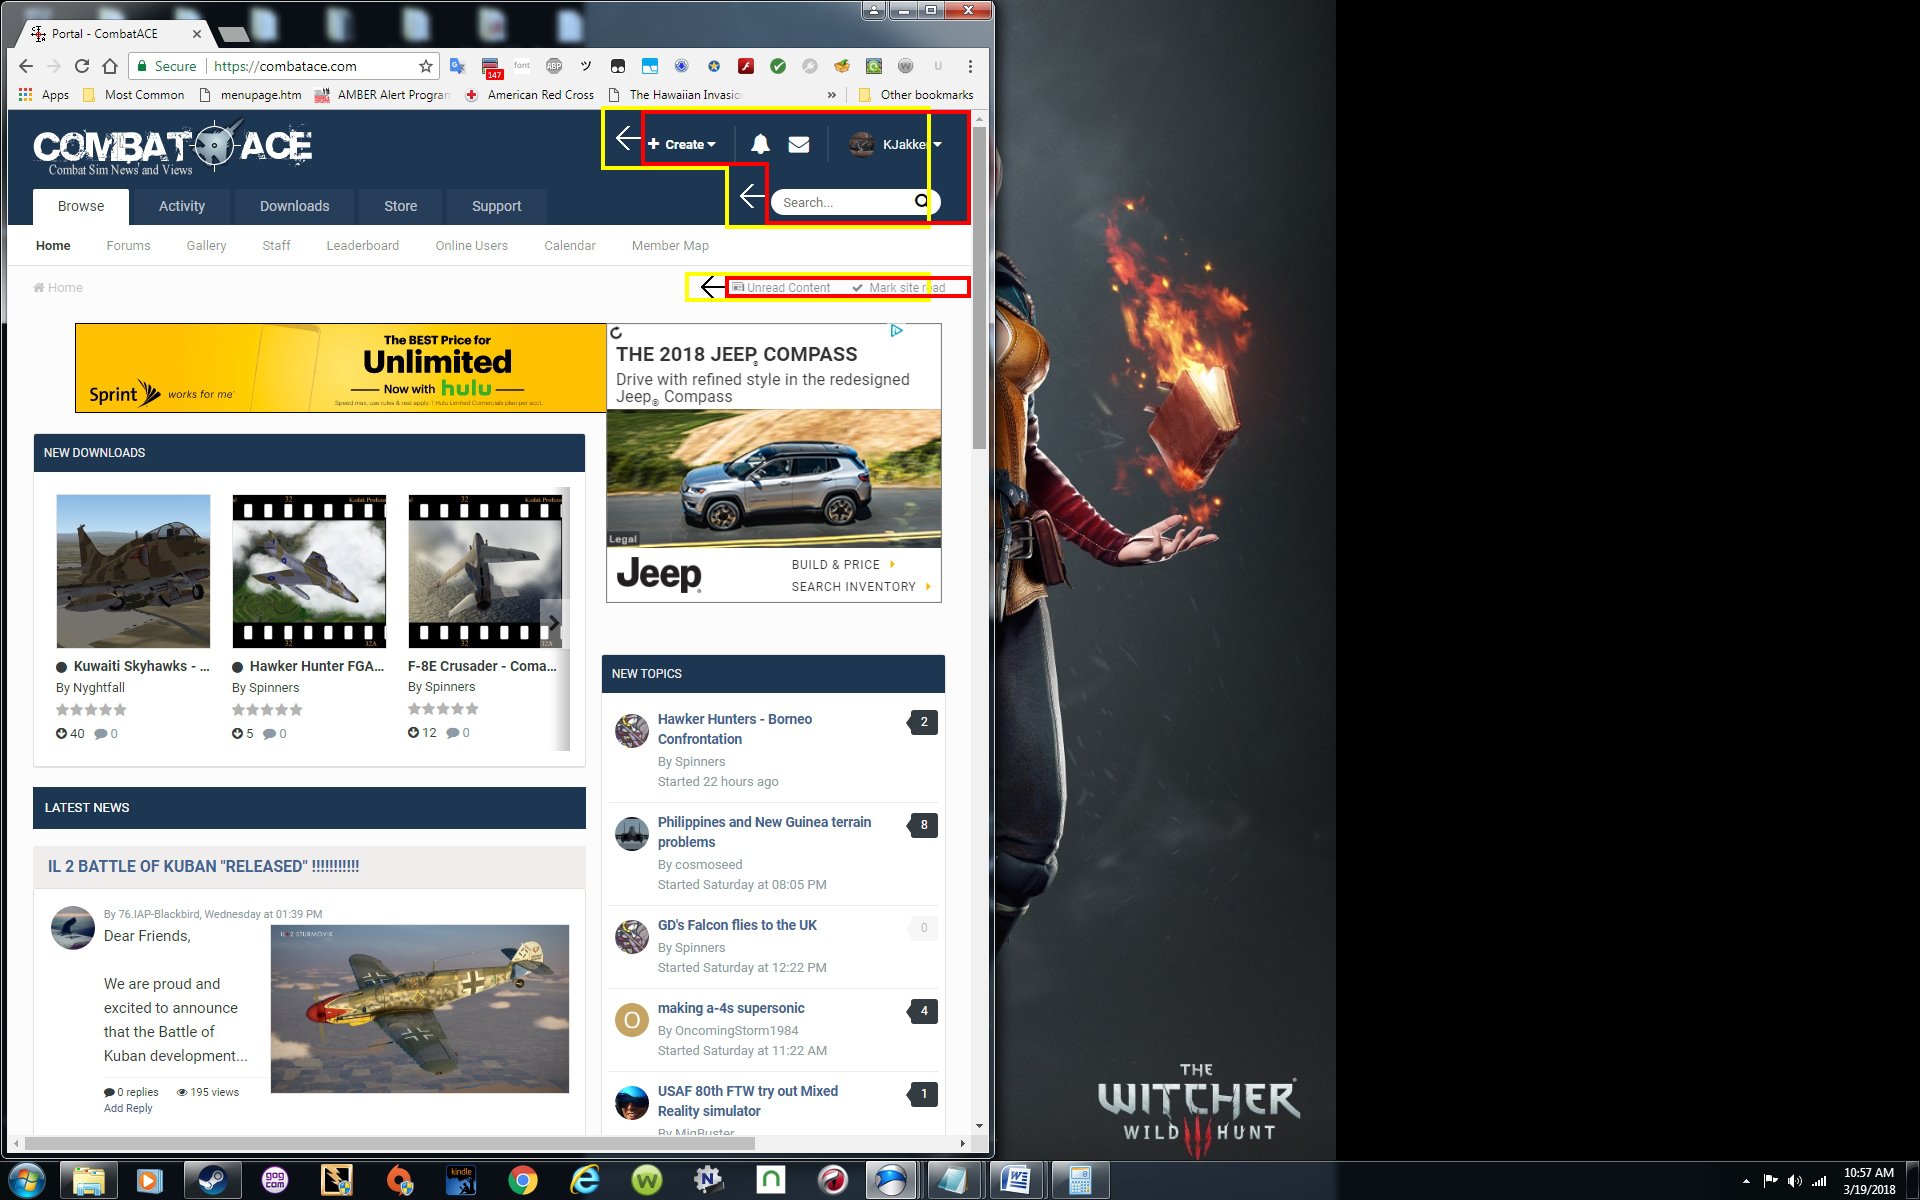The width and height of the screenshot is (1920, 1200).
Task: Click Add Reply under Kuban news
Action: 128,1108
